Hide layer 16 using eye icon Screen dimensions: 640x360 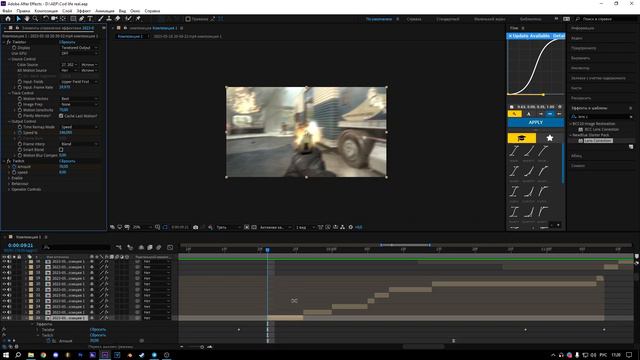(x=4, y=262)
